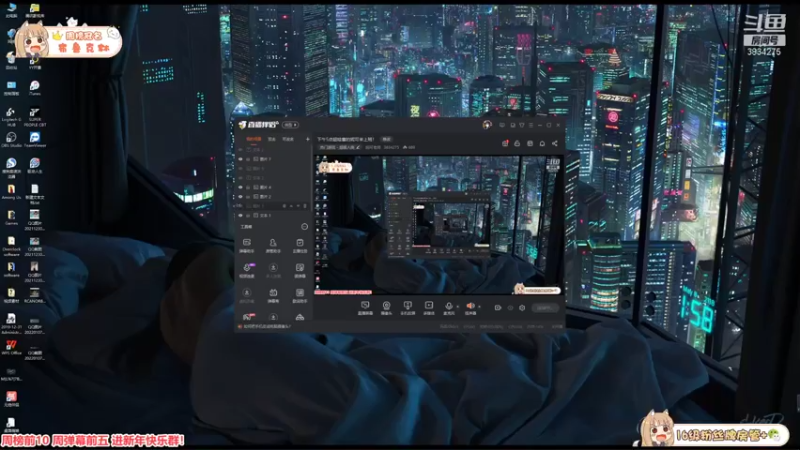Open the user avatar in title bar
800x450 pixels.
click(x=487, y=124)
